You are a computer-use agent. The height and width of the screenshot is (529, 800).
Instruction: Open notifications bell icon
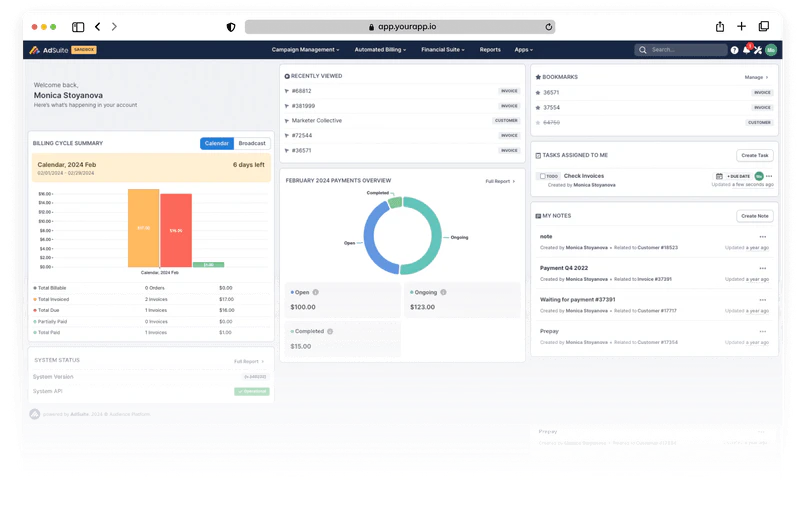(x=746, y=50)
